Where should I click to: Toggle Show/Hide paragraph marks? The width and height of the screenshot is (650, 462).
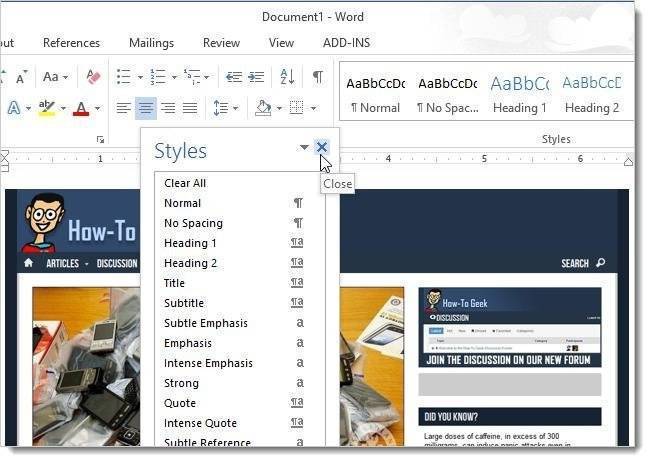click(x=317, y=77)
